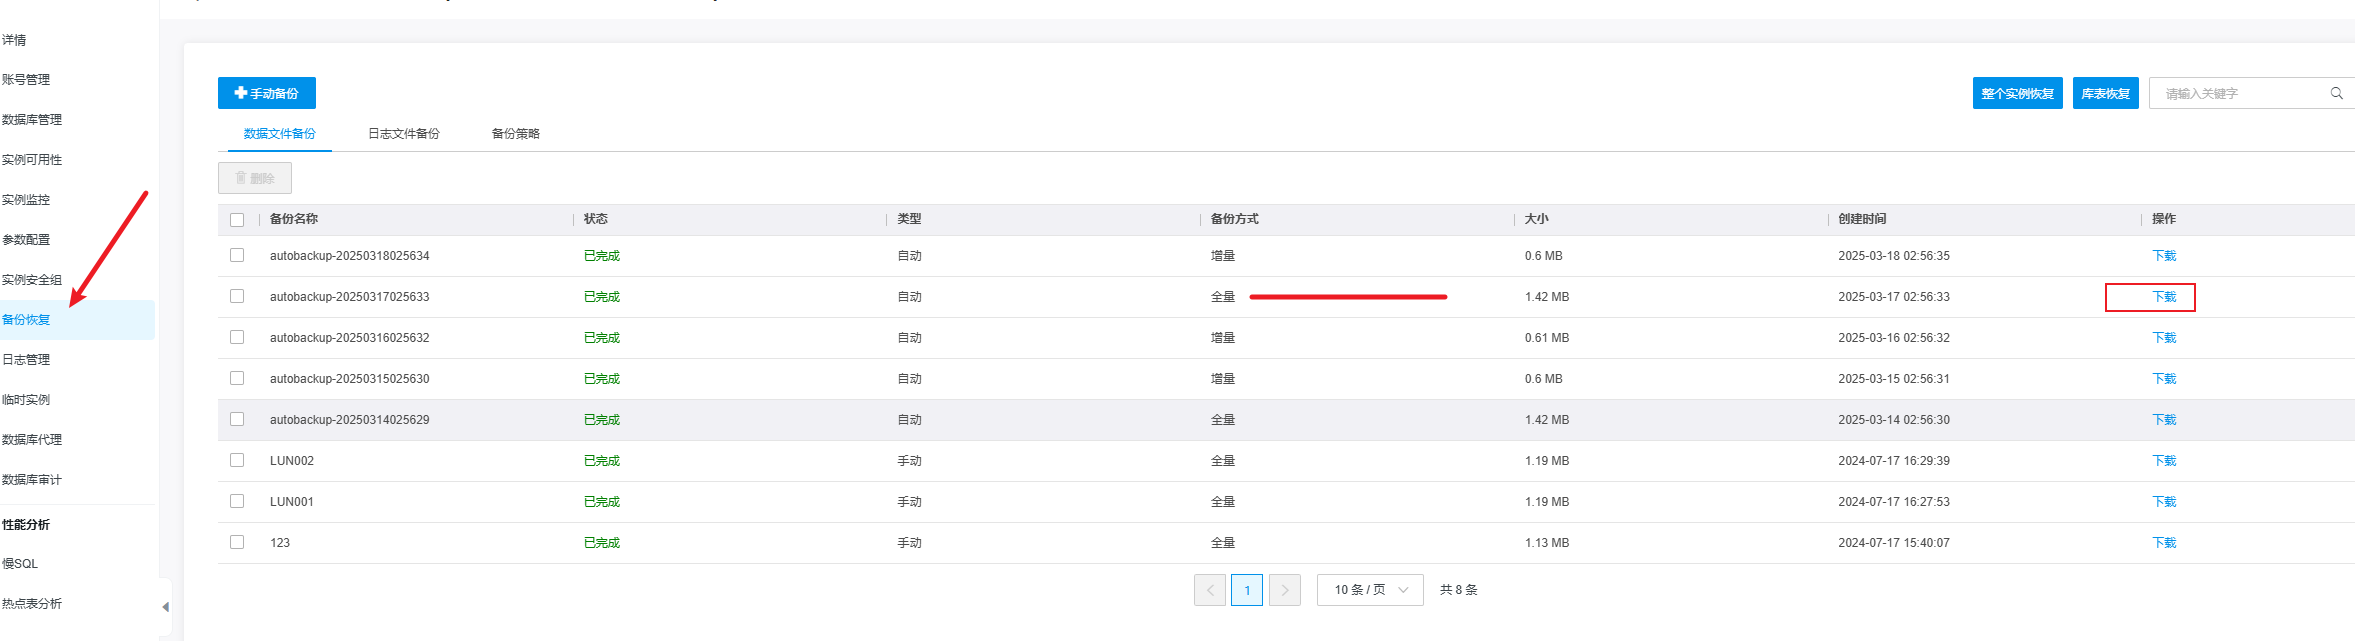This screenshot has height=641, width=2355.
Task: Download the autobackup-20250317025633 backup
Action: coord(2163,297)
